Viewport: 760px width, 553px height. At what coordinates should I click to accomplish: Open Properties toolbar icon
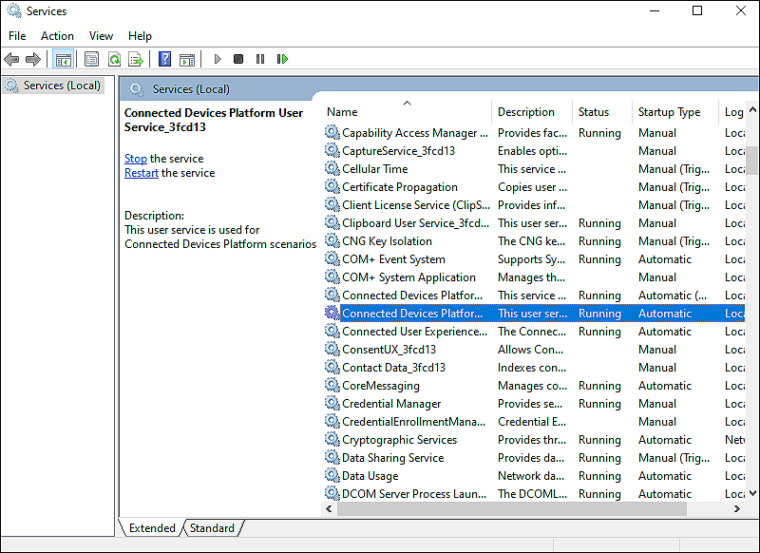[92, 60]
